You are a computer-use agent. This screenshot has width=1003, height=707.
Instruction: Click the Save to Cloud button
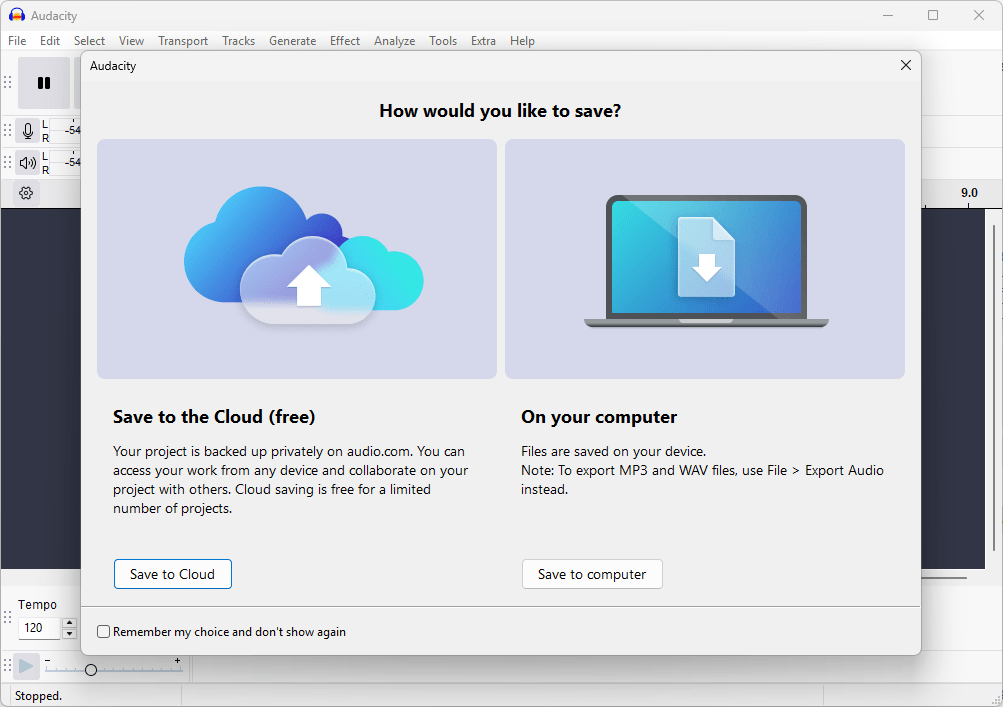click(172, 574)
